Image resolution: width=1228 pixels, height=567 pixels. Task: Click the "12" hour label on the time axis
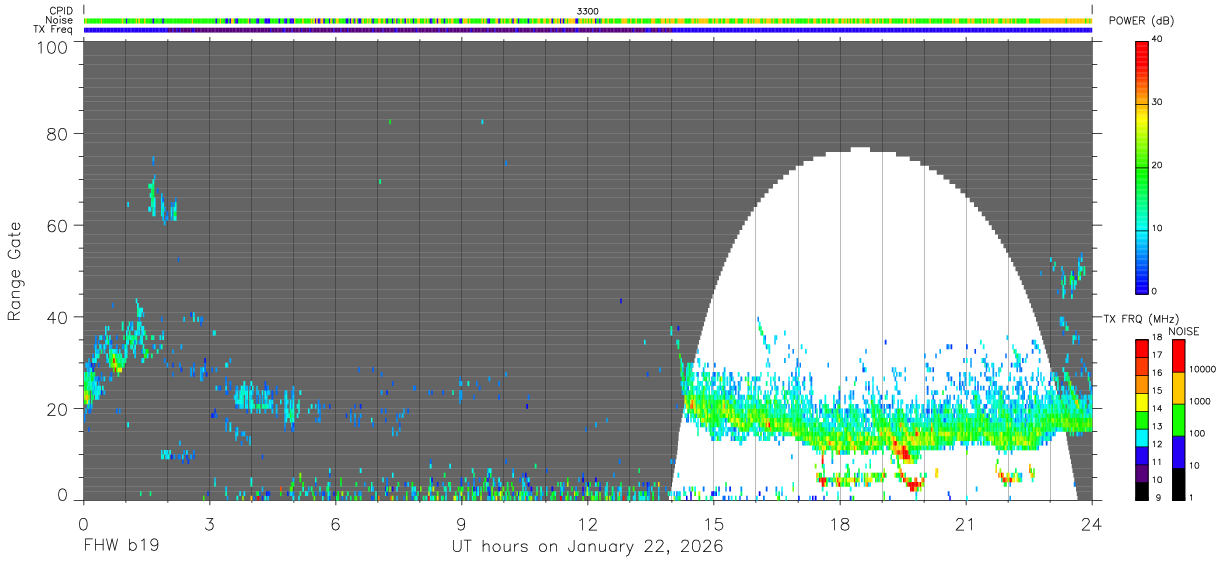tap(587, 523)
